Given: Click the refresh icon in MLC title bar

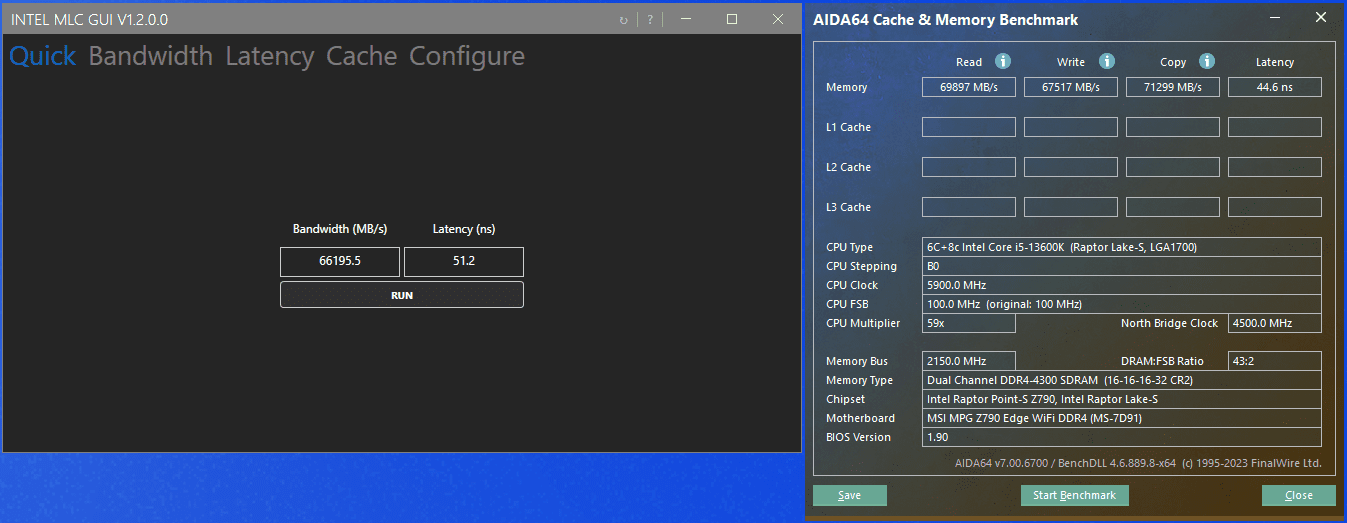Looking at the screenshot, I should 624,20.
